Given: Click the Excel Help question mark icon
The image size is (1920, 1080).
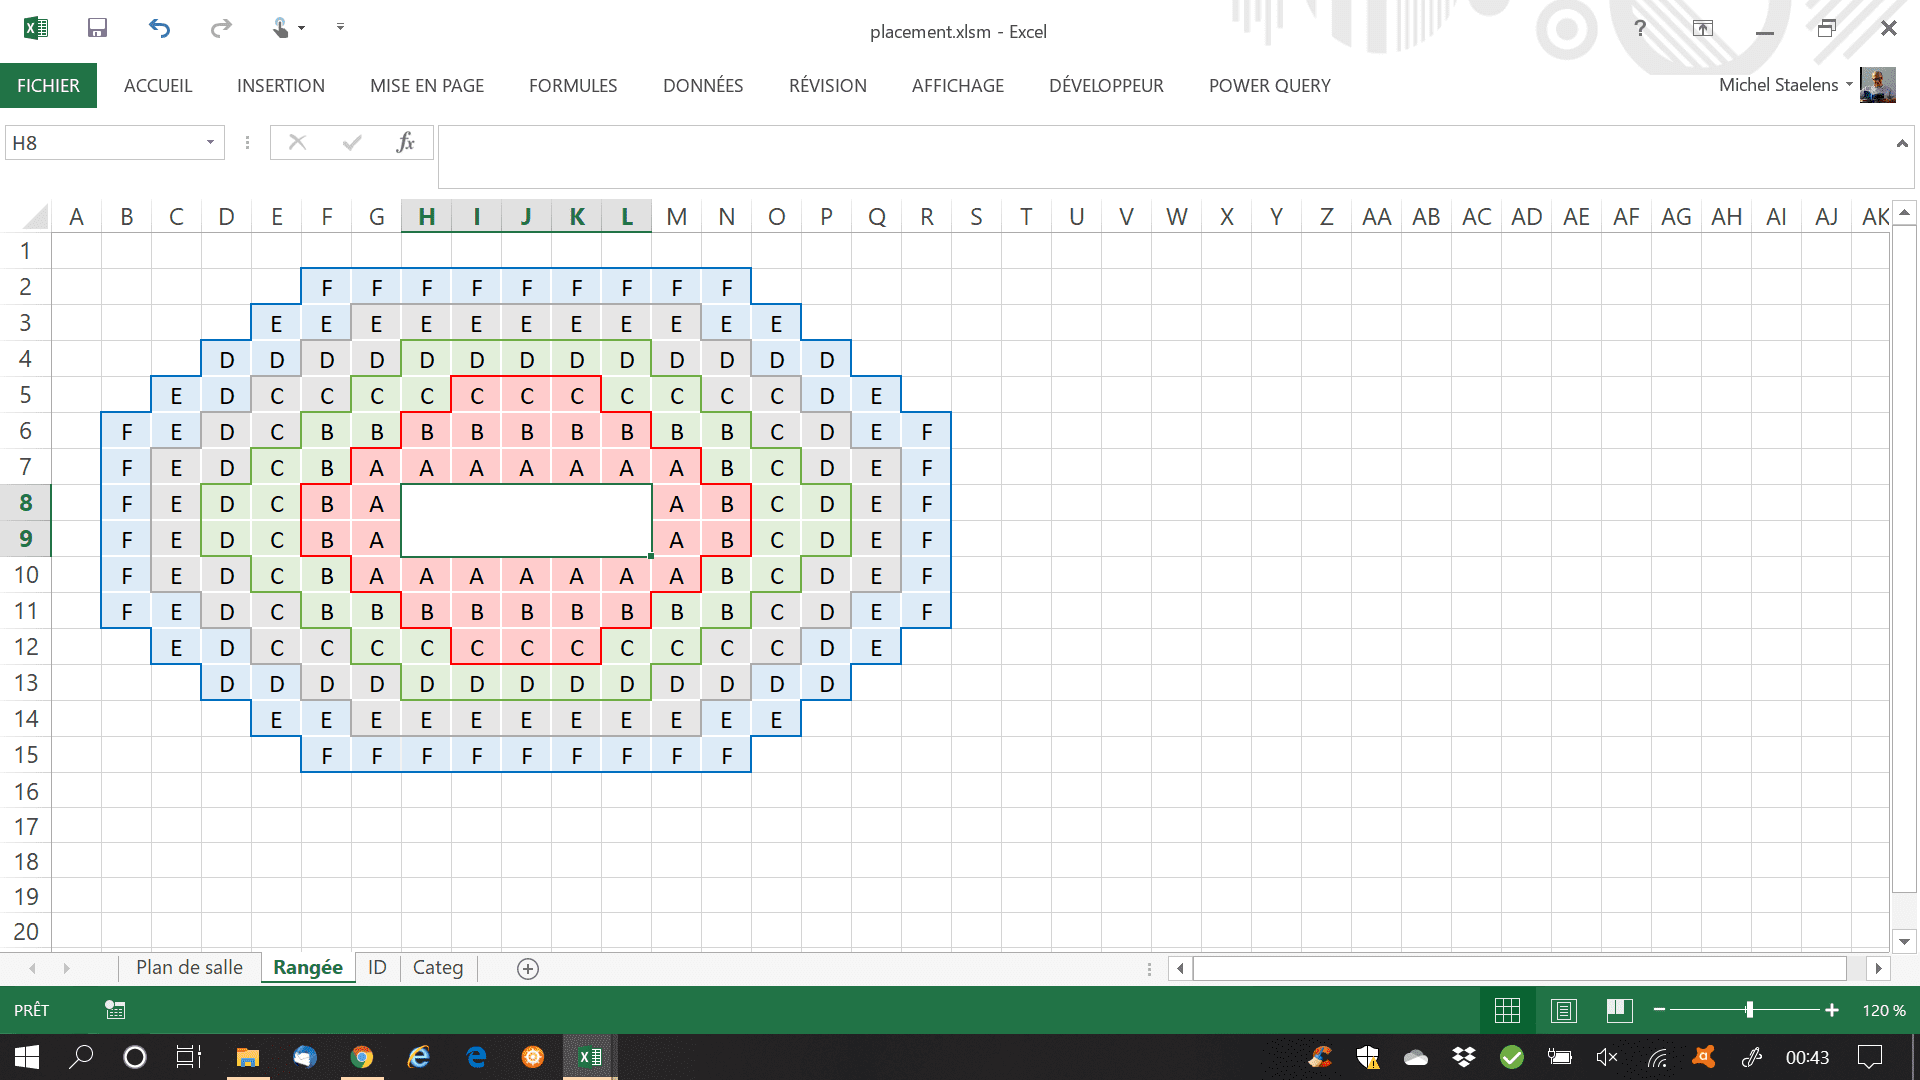Looking at the screenshot, I should point(1640,28).
